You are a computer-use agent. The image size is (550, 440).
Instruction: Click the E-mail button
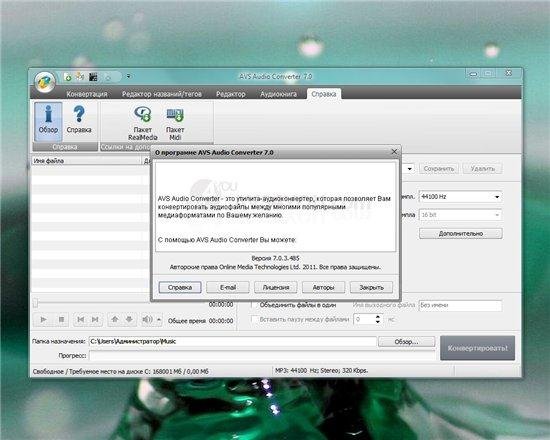click(228, 287)
